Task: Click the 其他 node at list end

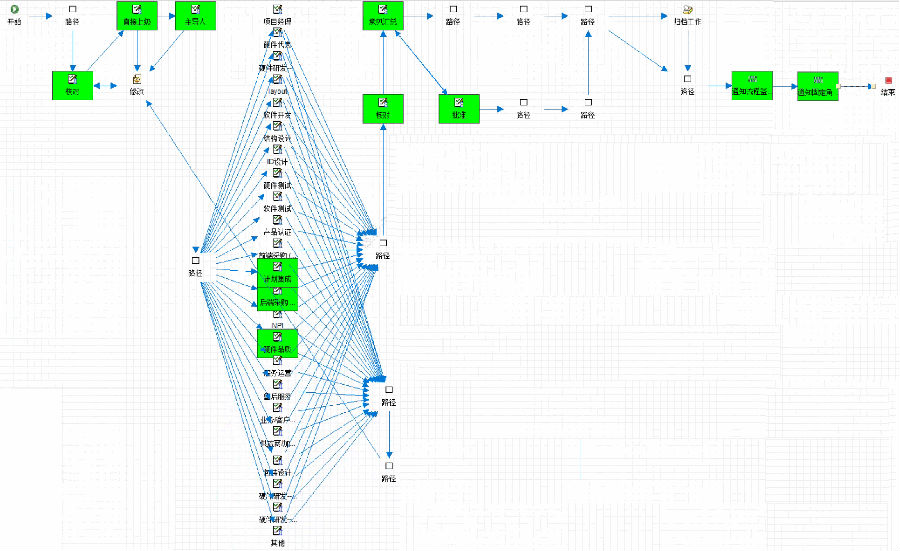Action: pos(277,532)
